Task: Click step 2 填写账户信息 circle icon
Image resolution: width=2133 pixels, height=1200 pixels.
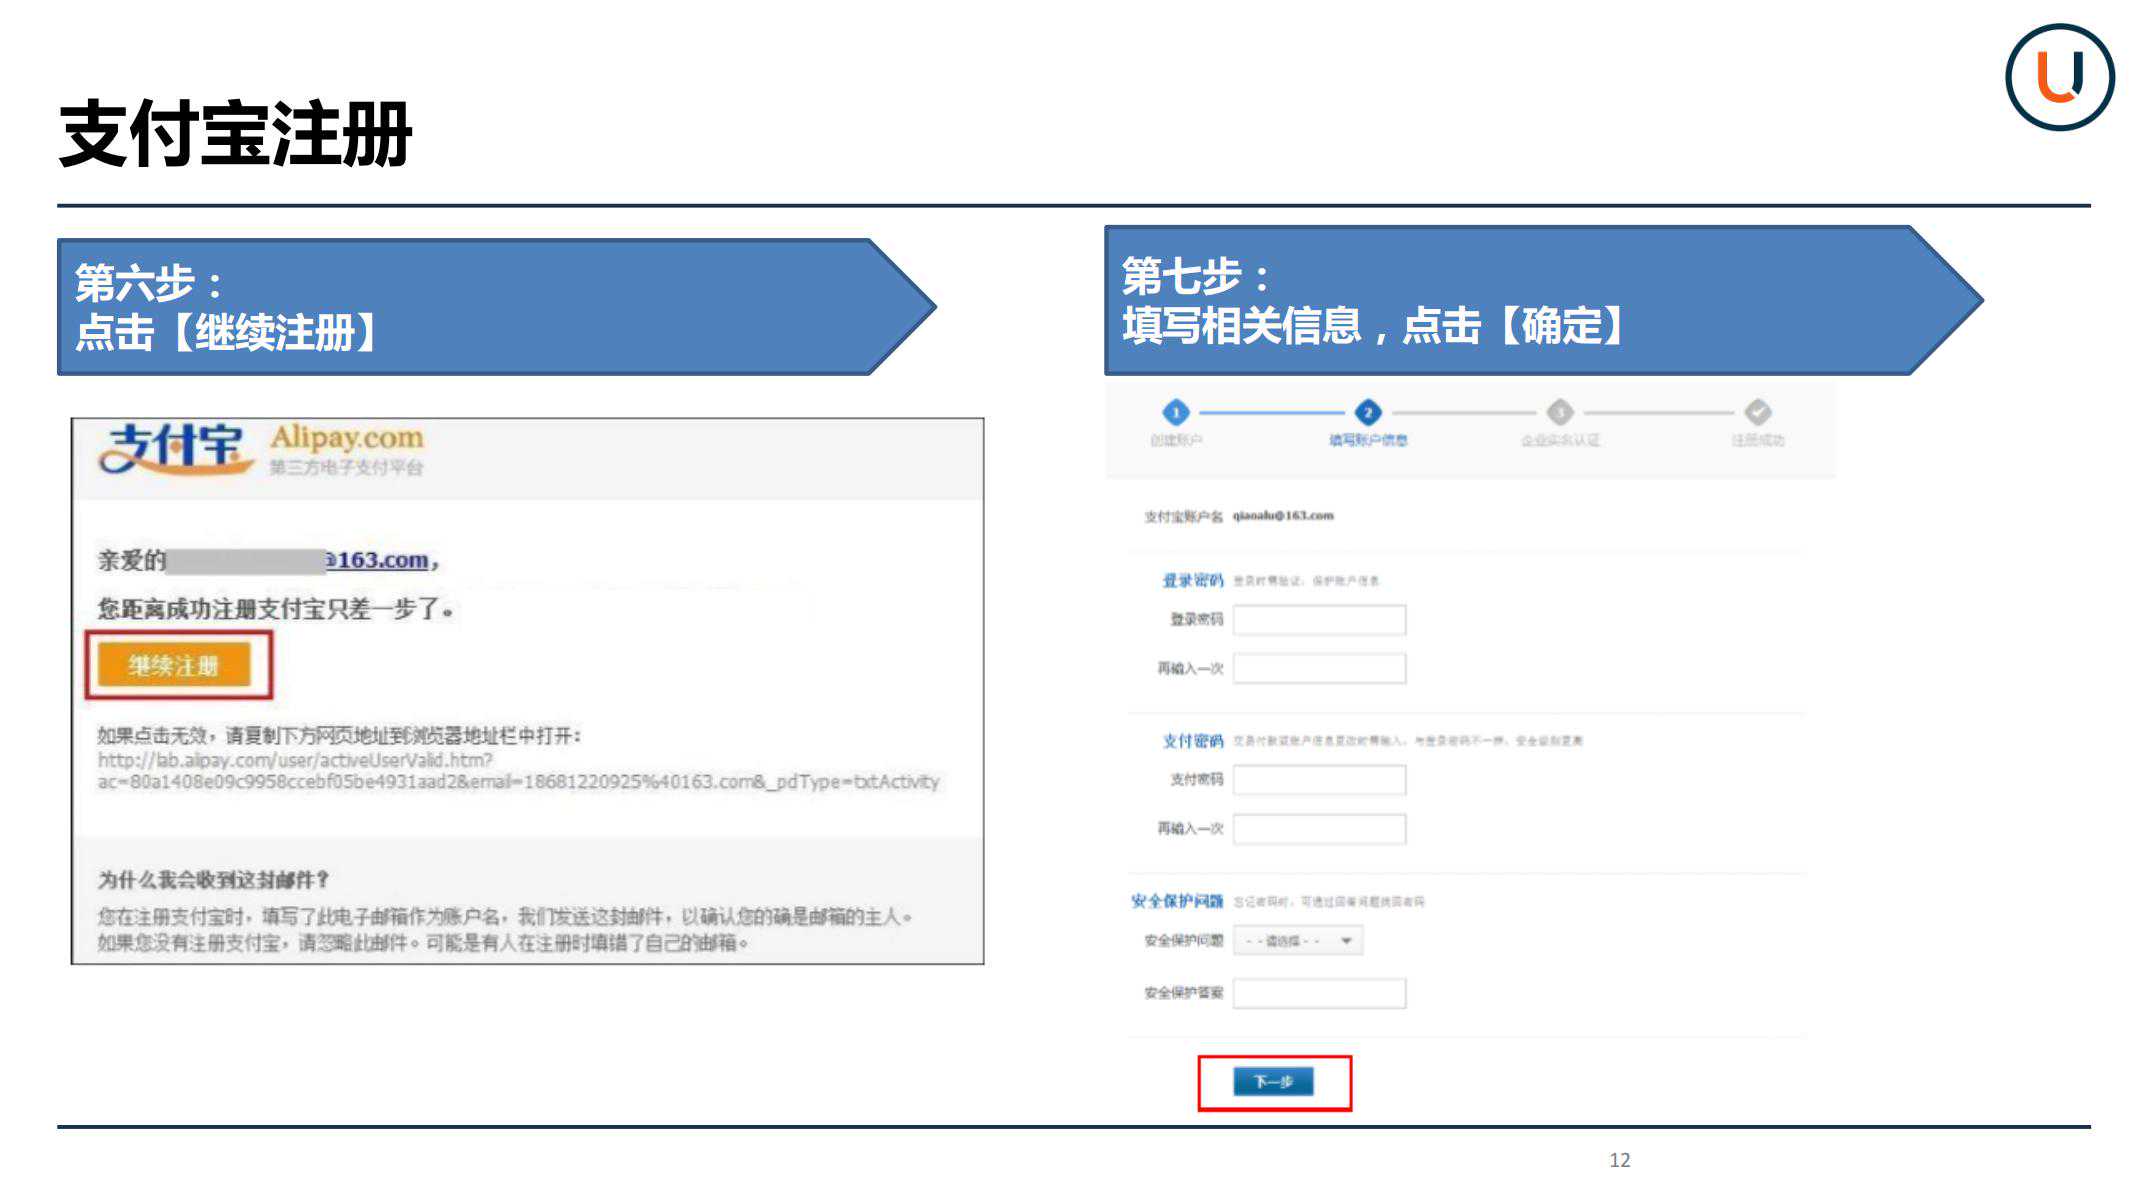Action: (x=1368, y=412)
